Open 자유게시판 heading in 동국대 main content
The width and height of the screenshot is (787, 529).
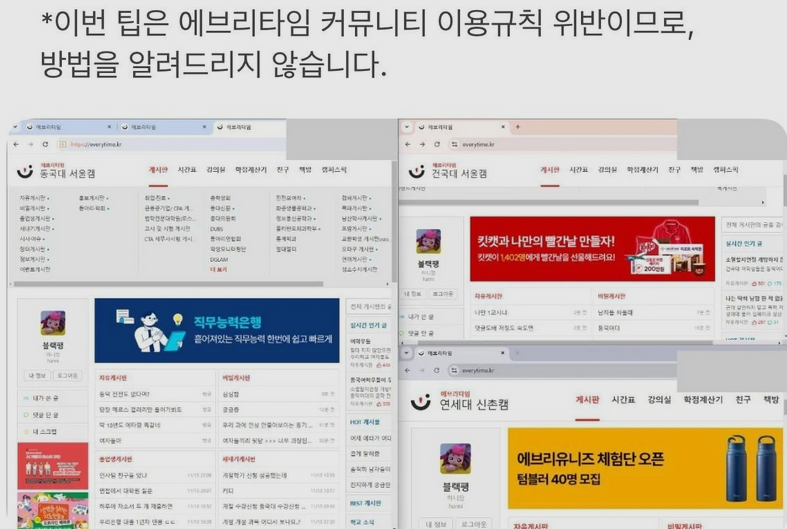click(x=112, y=377)
